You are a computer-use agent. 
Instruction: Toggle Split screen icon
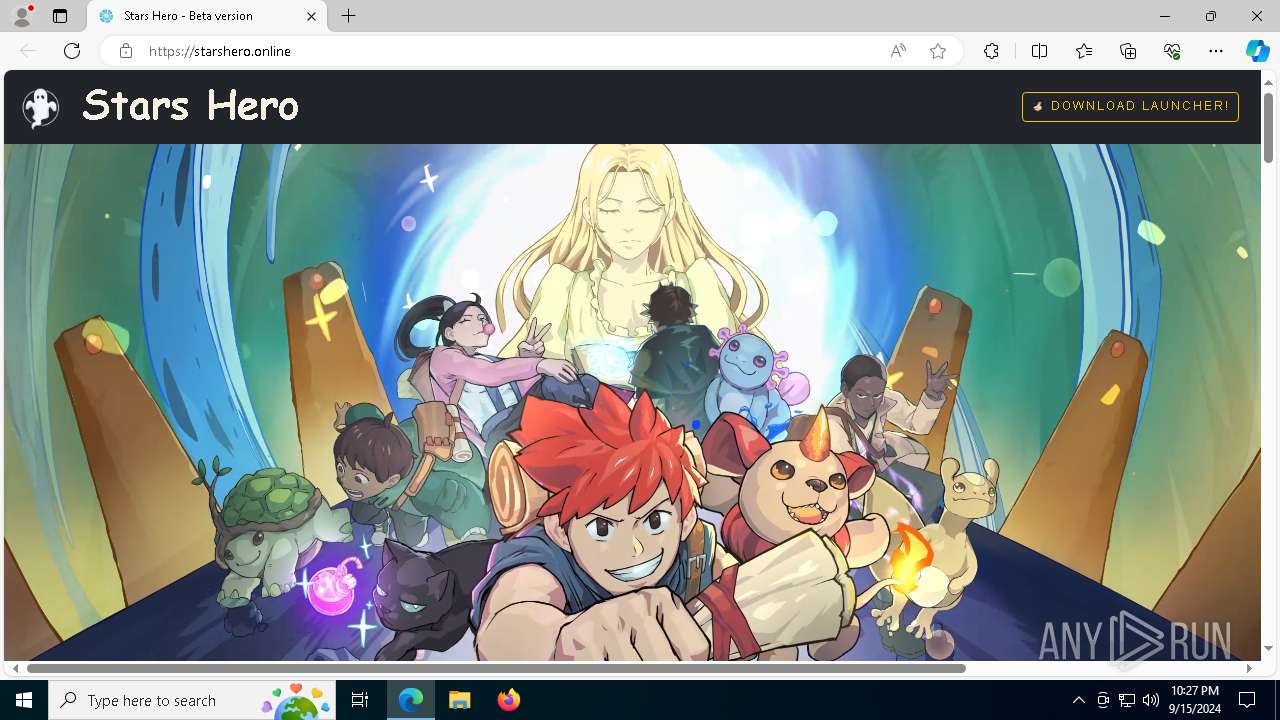click(x=1039, y=51)
